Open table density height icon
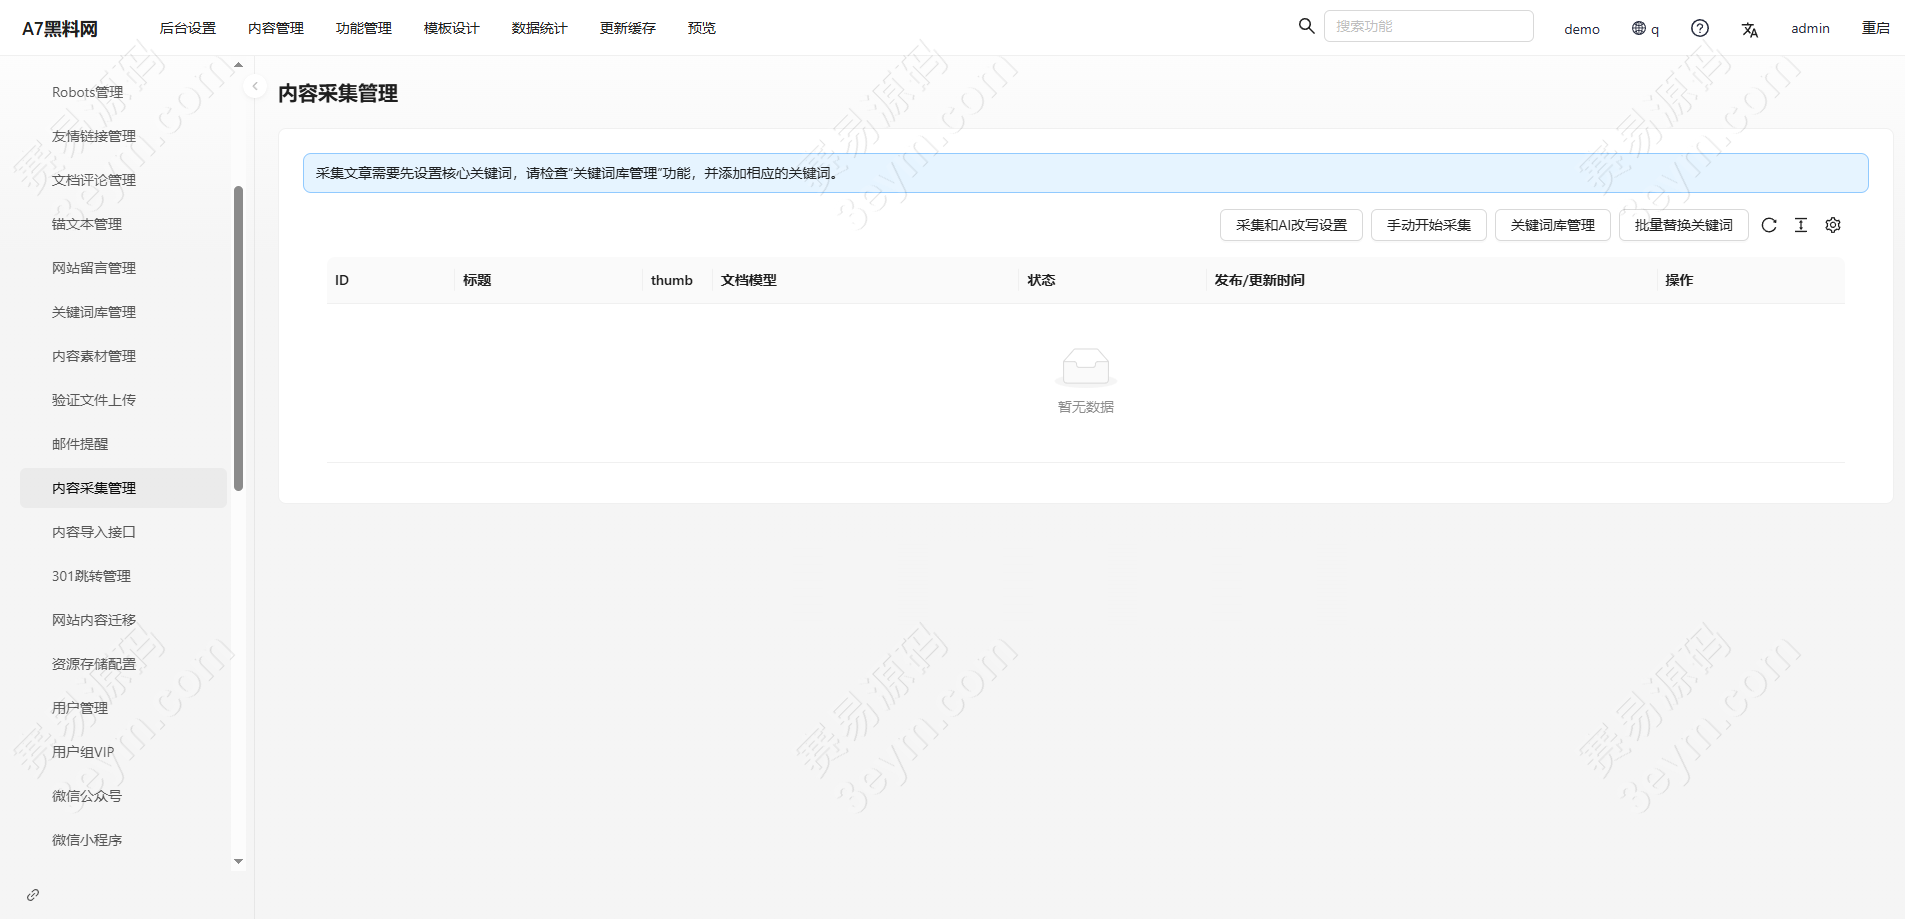Viewport: 1905px width, 919px height. pos(1800,225)
